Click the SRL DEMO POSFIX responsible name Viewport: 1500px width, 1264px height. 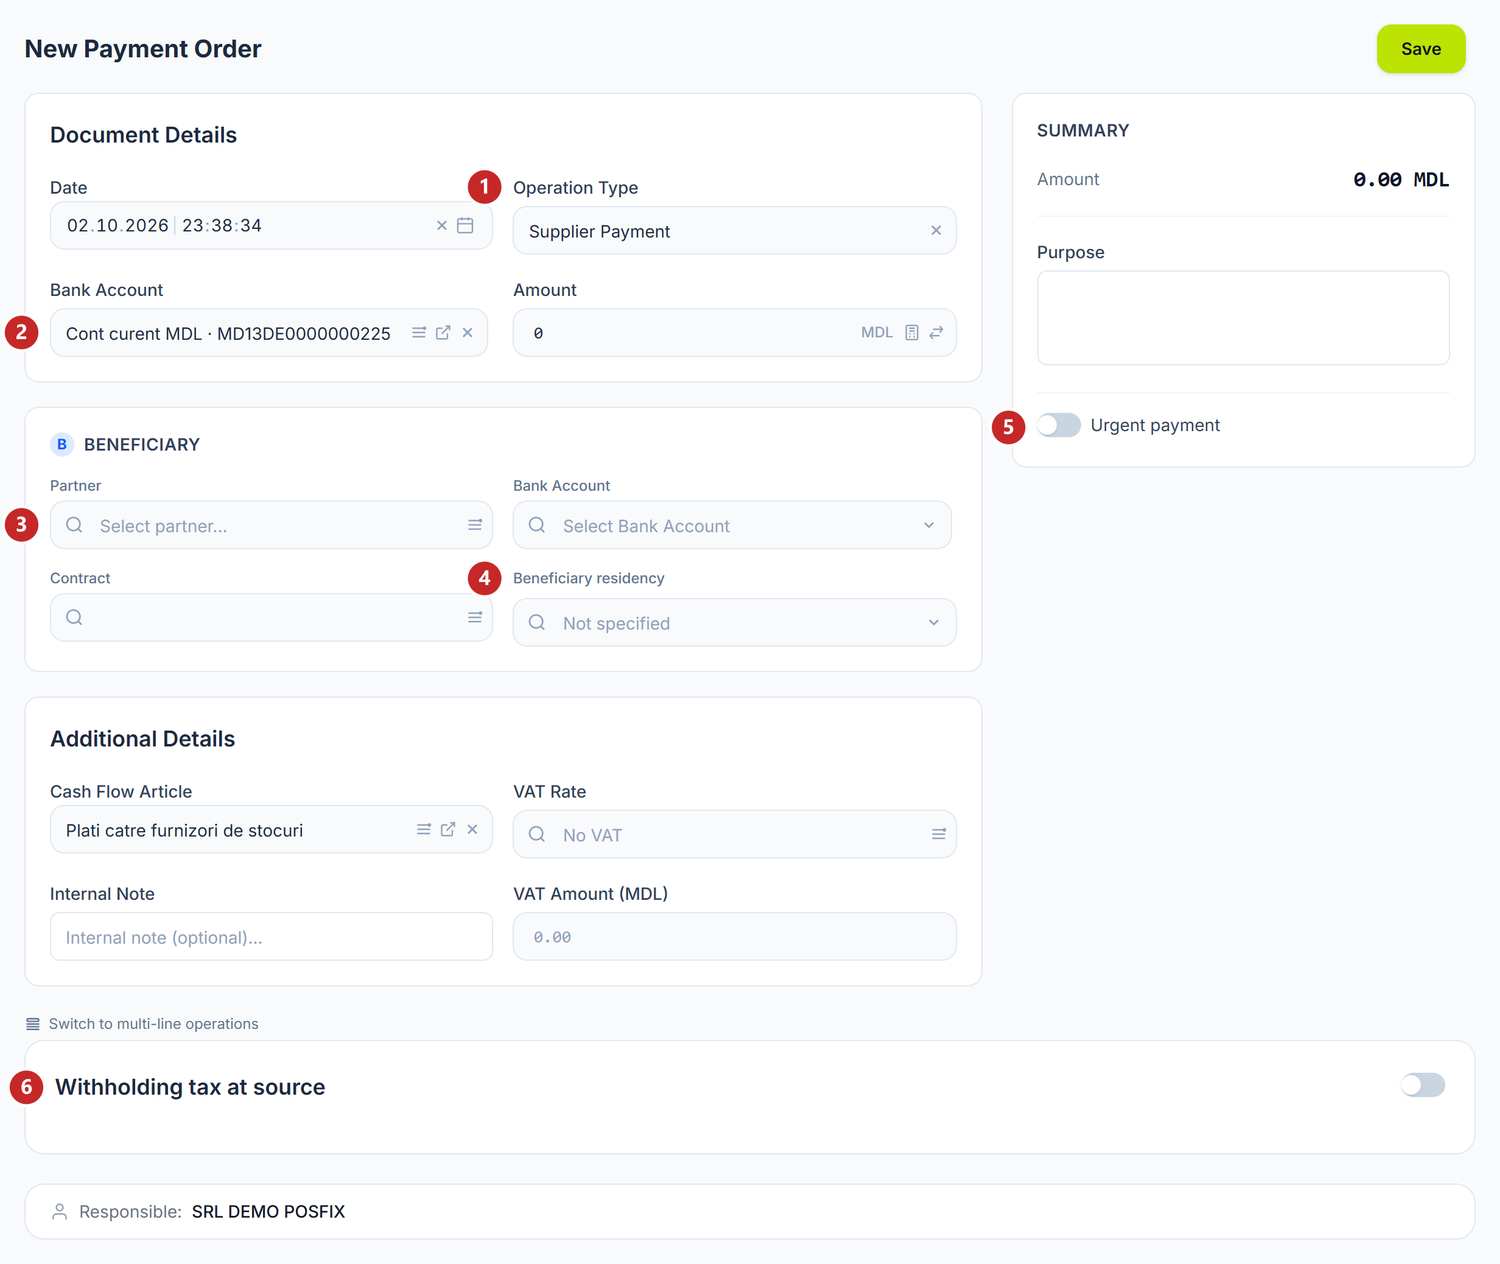(268, 1212)
